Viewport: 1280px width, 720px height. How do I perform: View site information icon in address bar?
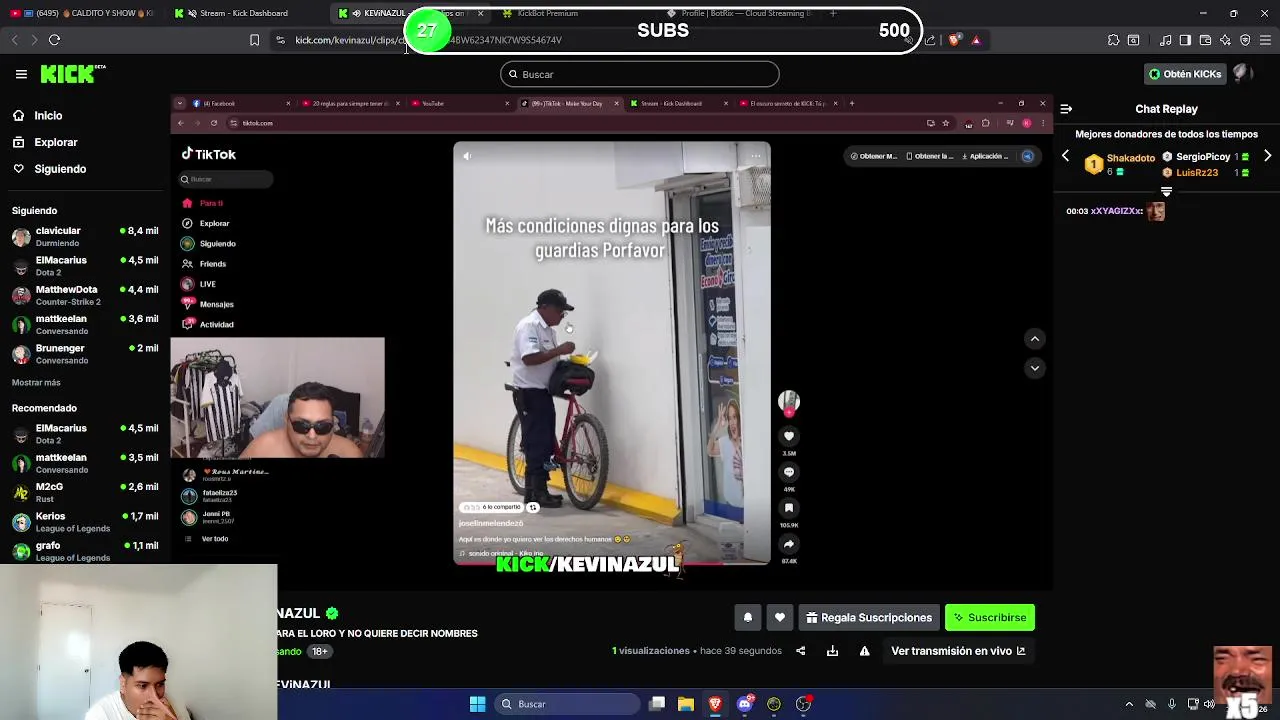click(280, 40)
